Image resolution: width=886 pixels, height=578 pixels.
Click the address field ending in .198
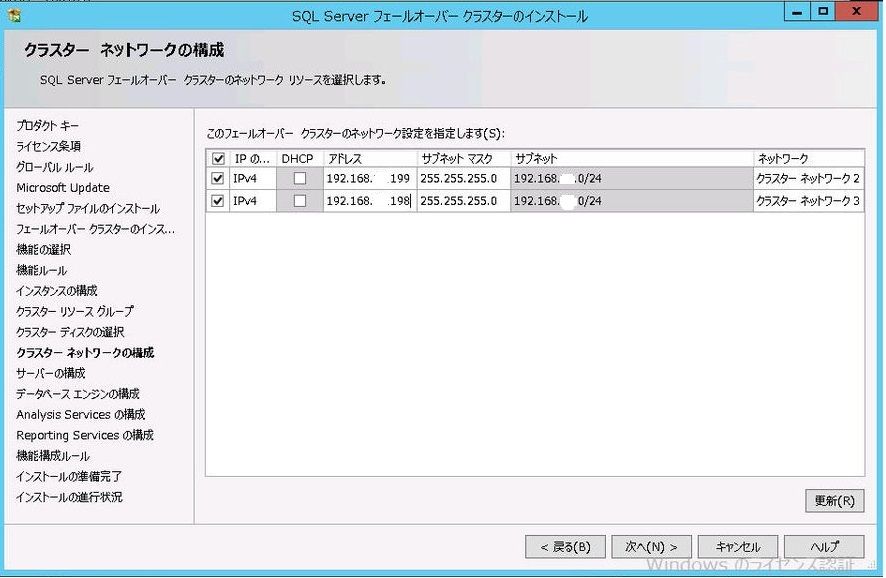click(370, 201)
